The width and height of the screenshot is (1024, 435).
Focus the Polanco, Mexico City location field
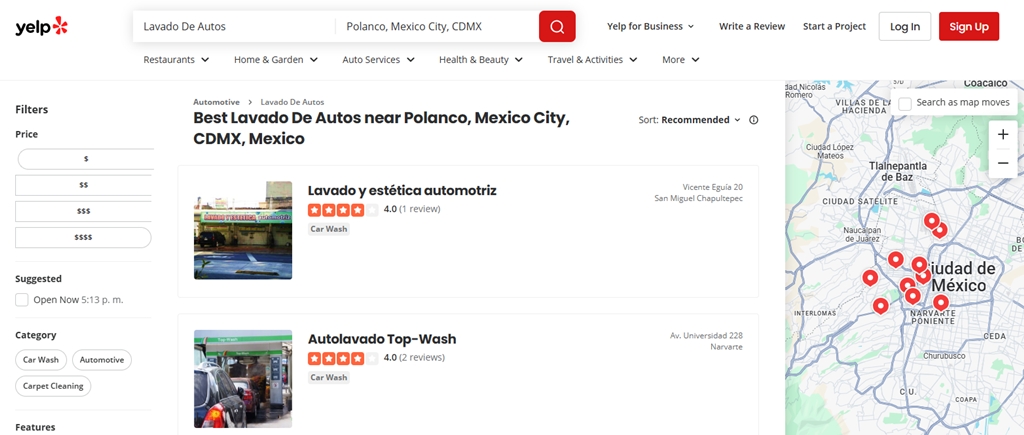pyautogui.click(x=438, y=26)
